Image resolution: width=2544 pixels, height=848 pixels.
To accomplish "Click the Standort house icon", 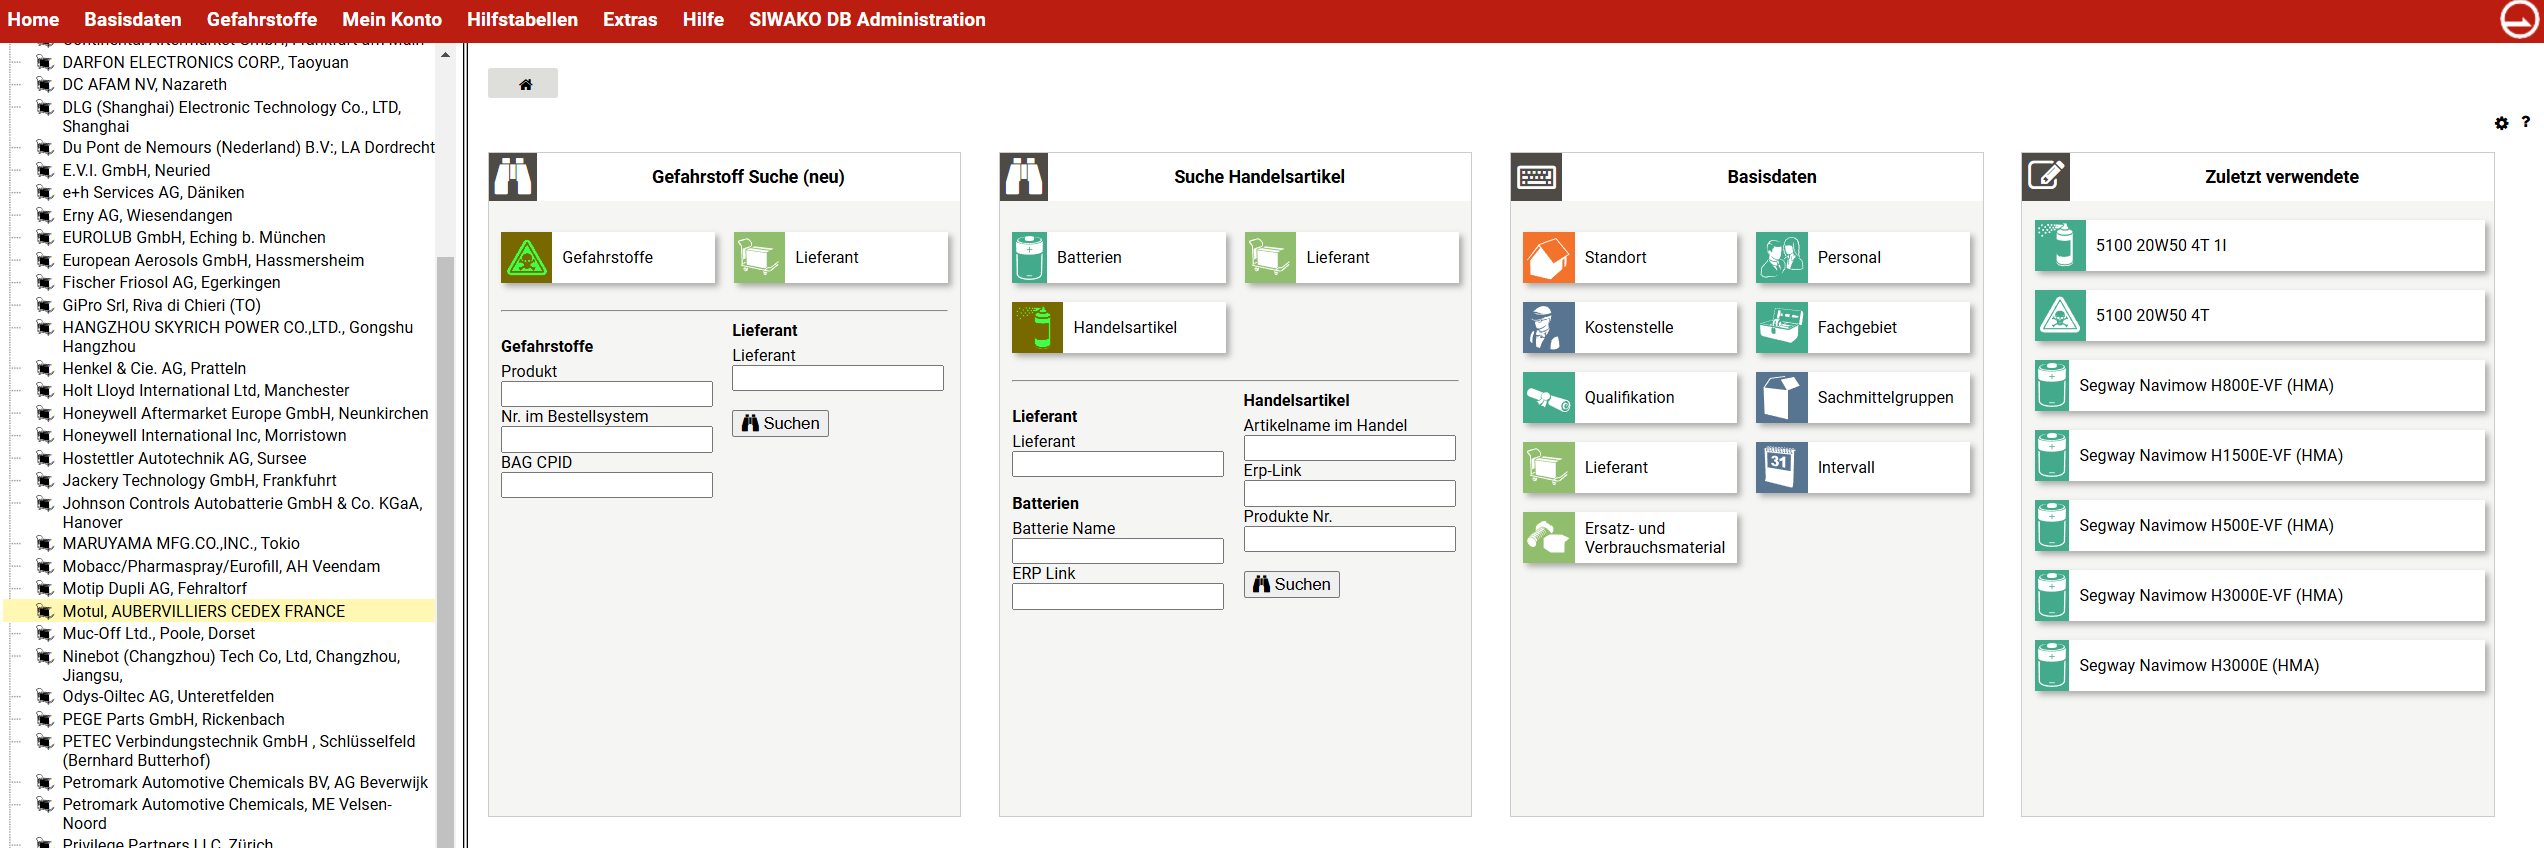I will (1548, 258).
